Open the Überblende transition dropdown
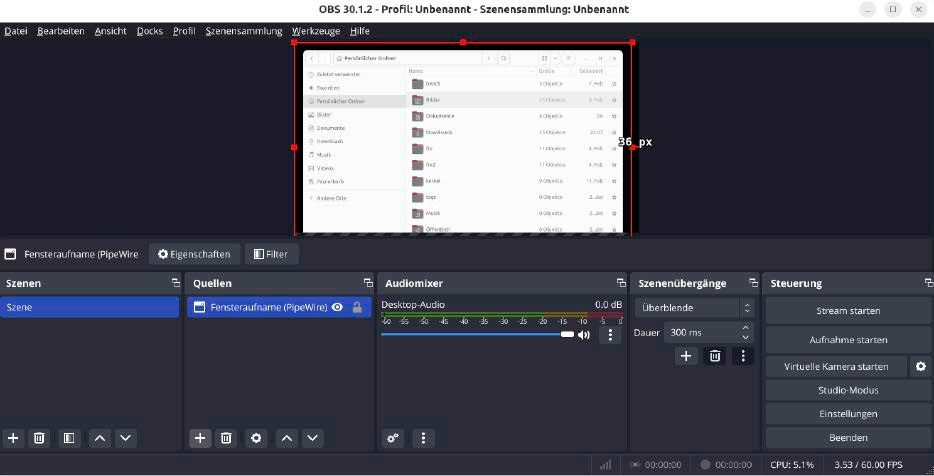The image size is (934, 476). point(695,308)
